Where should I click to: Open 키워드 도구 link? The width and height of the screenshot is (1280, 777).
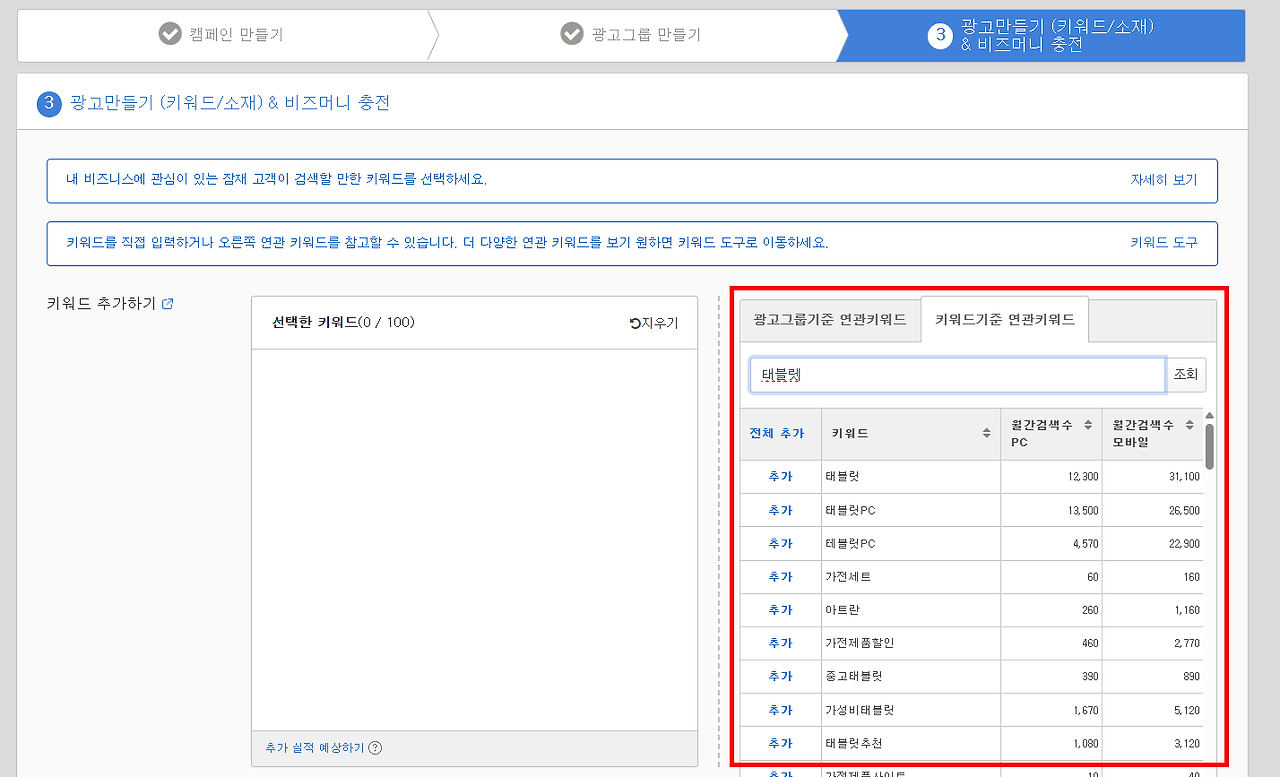1164,242
